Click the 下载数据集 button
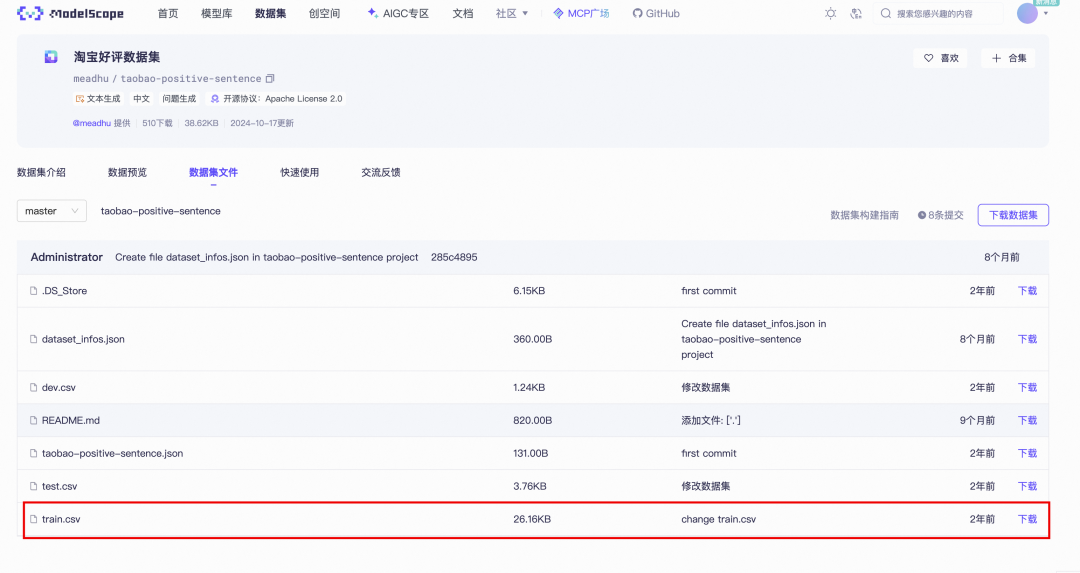The width and height of the screenshot is (1080, 573). click(1013, 214)
